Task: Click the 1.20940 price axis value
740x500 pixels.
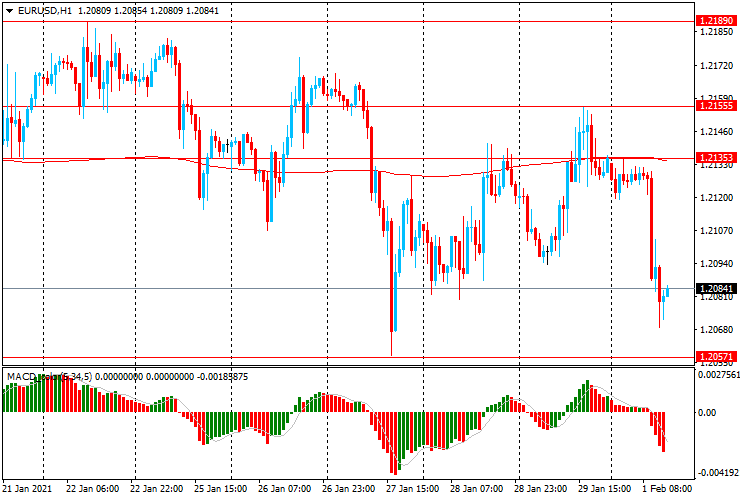Action: coord(717,263)
